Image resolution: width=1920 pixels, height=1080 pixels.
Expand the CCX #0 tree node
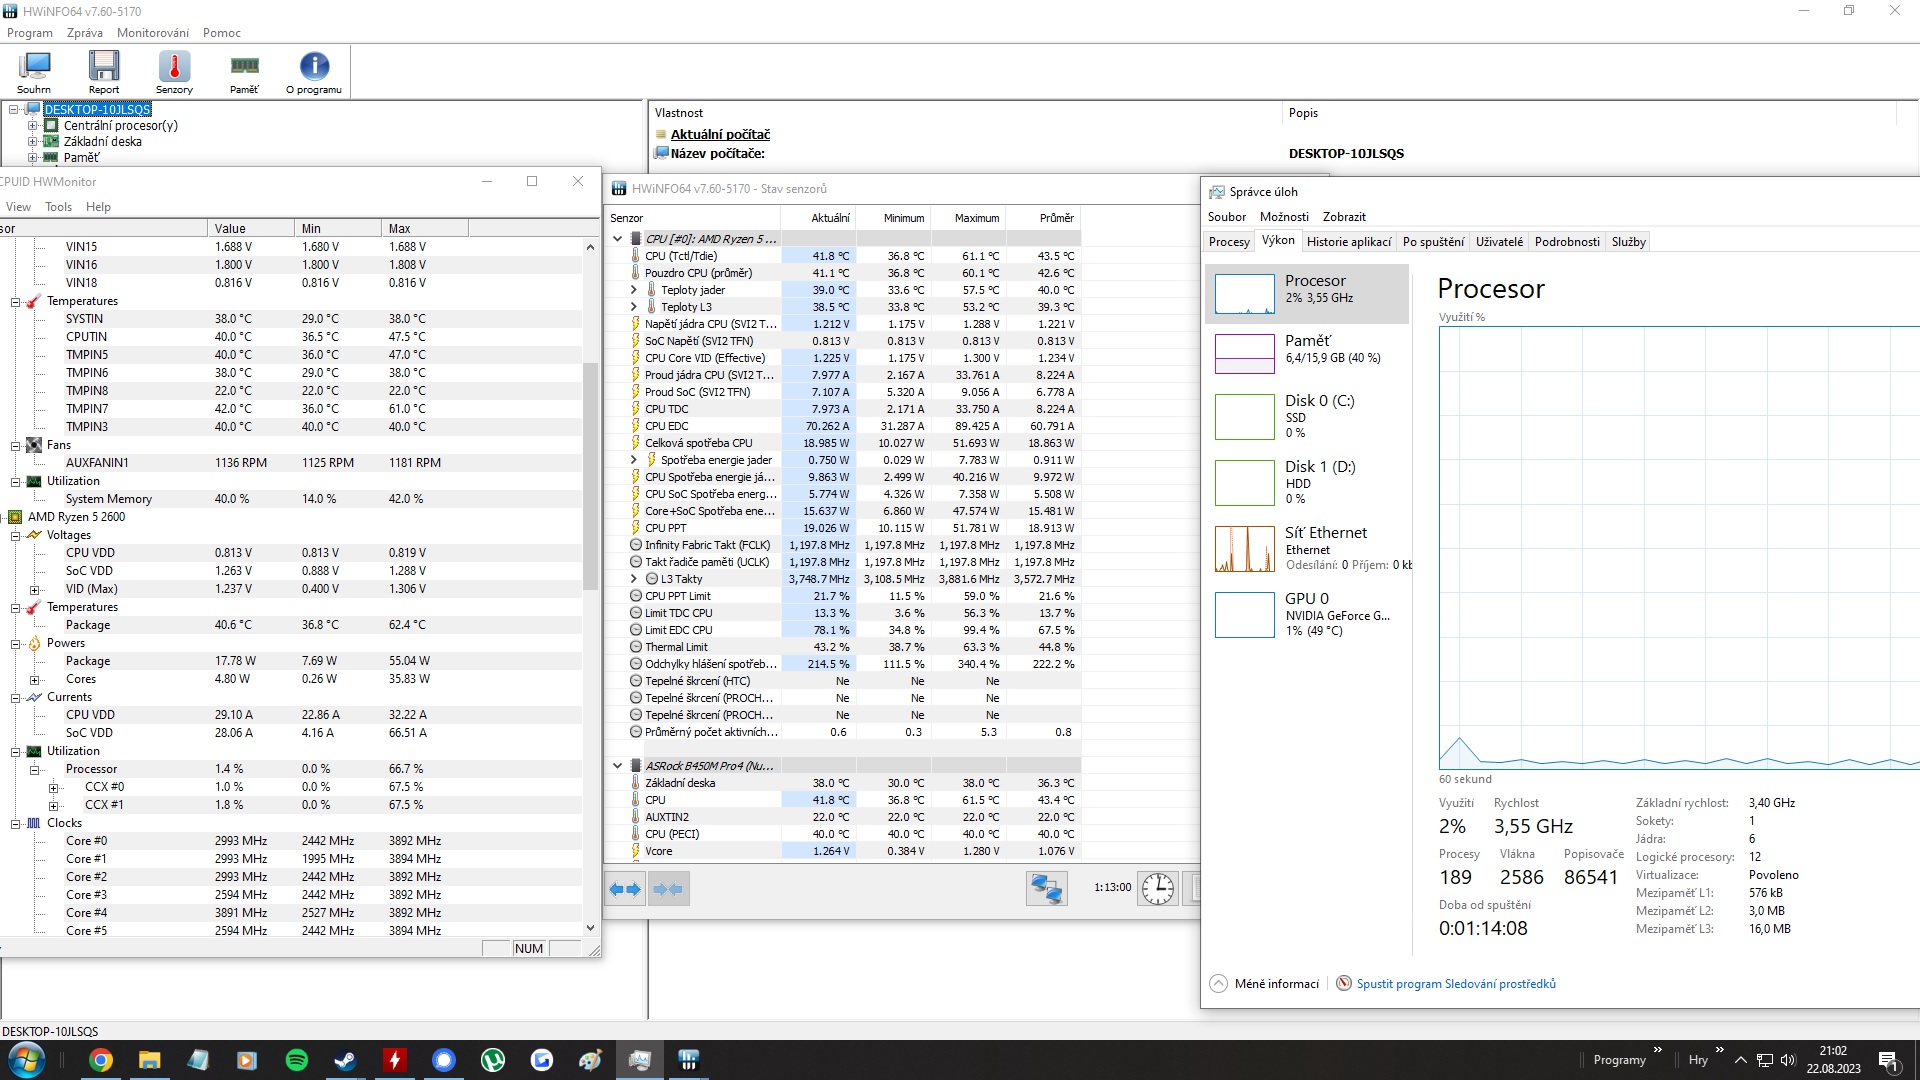[x=54, y=788]
